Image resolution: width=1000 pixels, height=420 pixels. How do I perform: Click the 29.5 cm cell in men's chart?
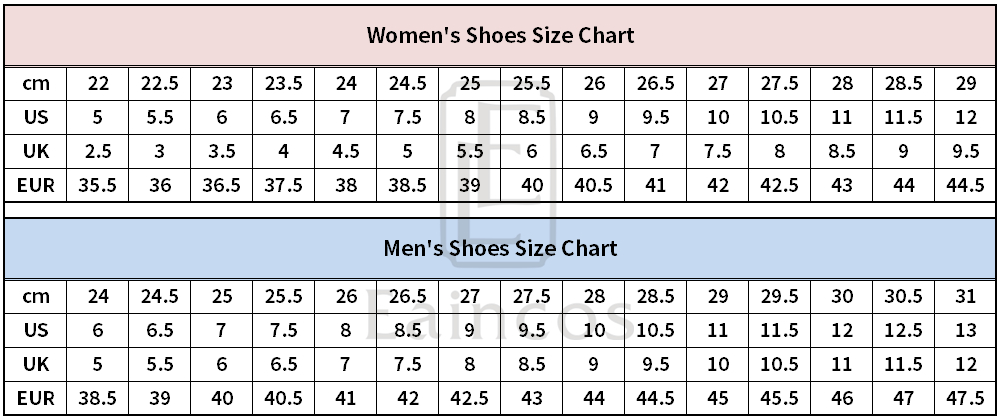[780, 296]
